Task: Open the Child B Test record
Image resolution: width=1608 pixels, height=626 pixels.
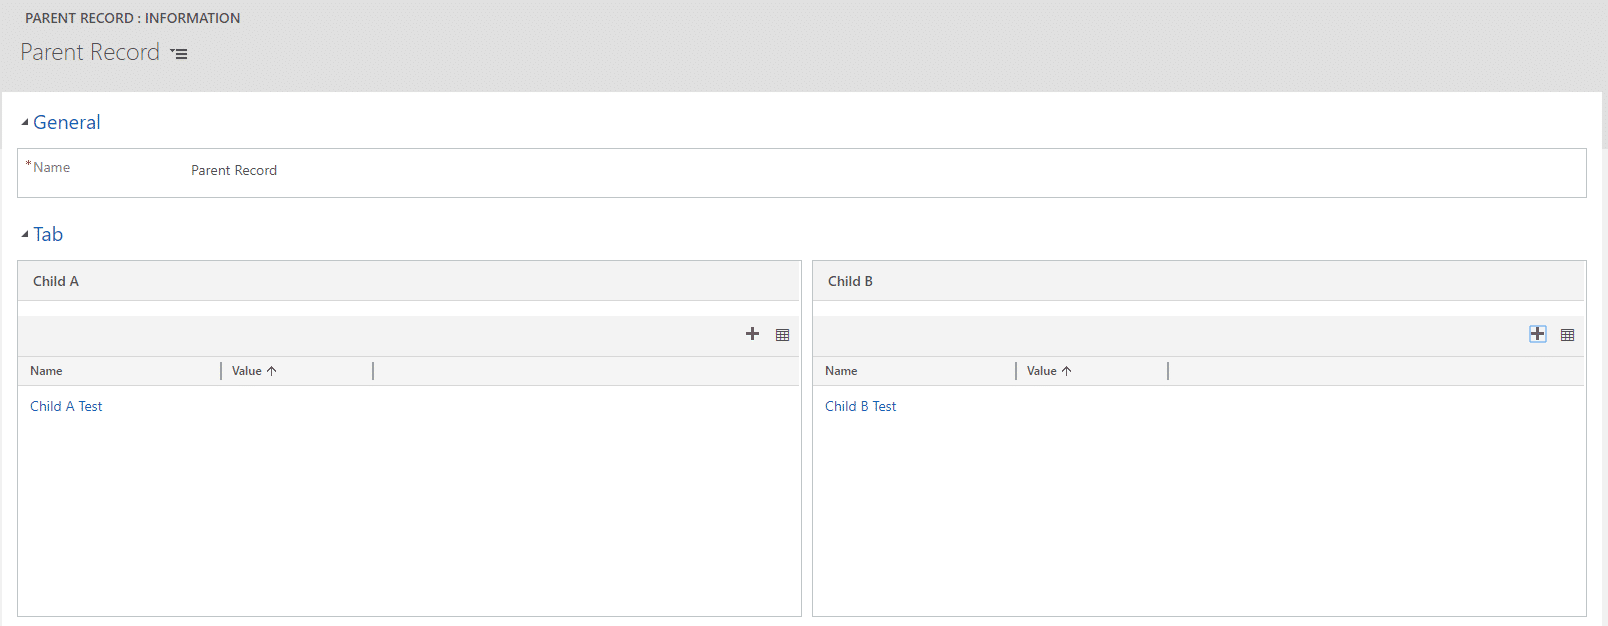Action: pyautogui.click(x=860, y=406)
